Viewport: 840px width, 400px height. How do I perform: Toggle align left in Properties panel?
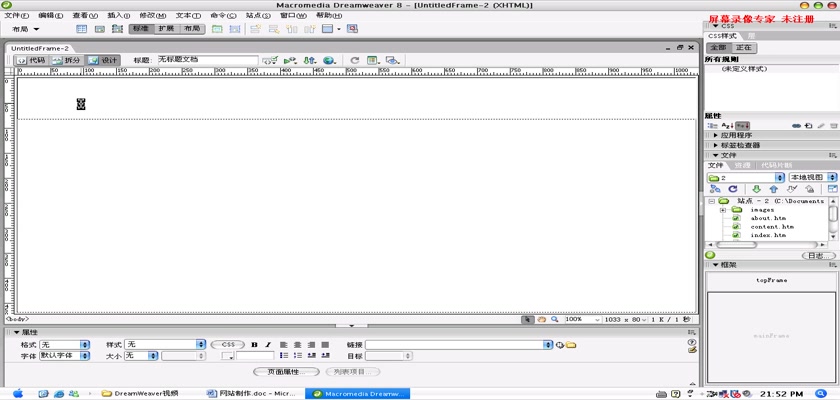click(284, 345)
